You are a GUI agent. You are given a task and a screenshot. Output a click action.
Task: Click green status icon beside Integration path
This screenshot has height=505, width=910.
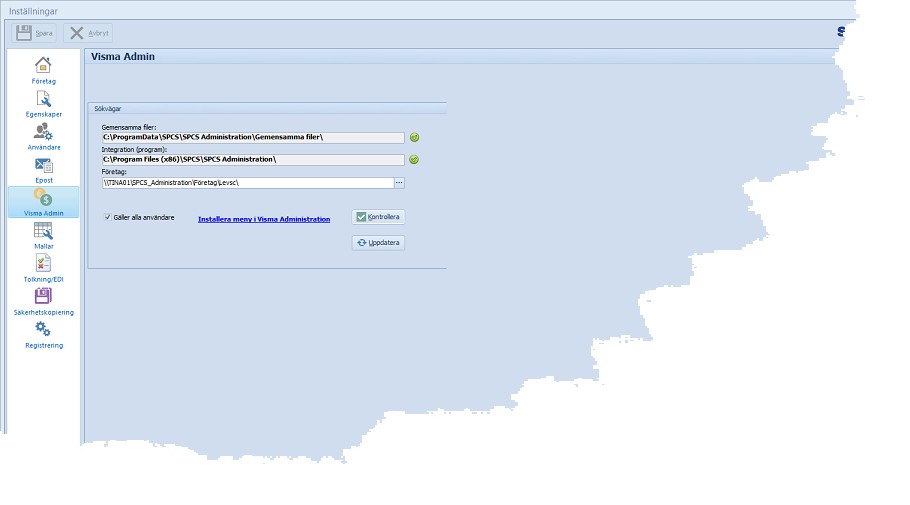pos(414,160)
